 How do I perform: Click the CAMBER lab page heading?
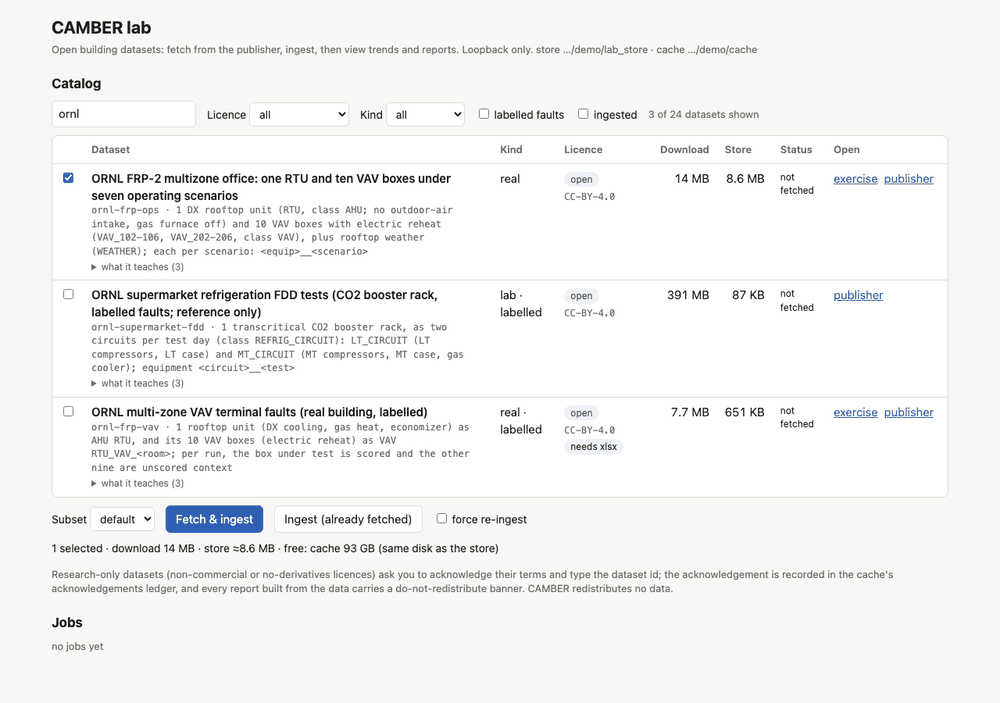101,27
